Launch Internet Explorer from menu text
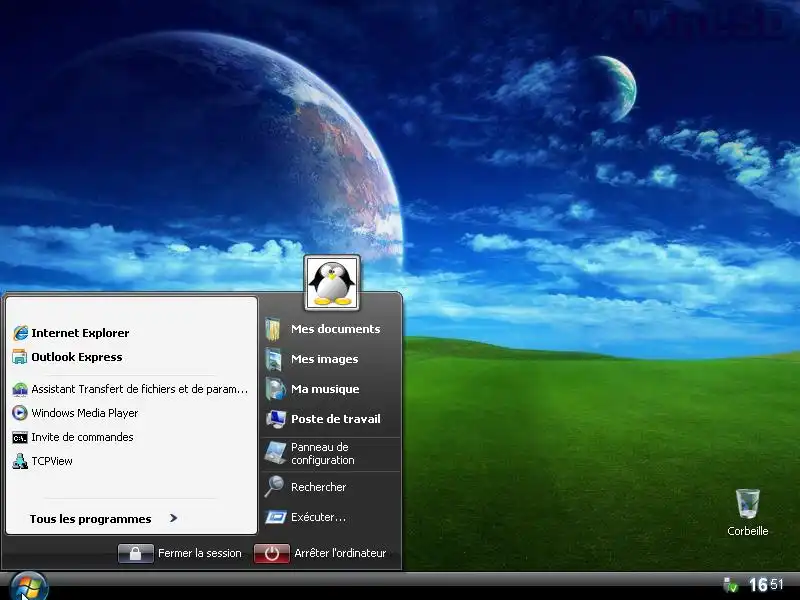 pyautogui.click(x=80, y=333)
